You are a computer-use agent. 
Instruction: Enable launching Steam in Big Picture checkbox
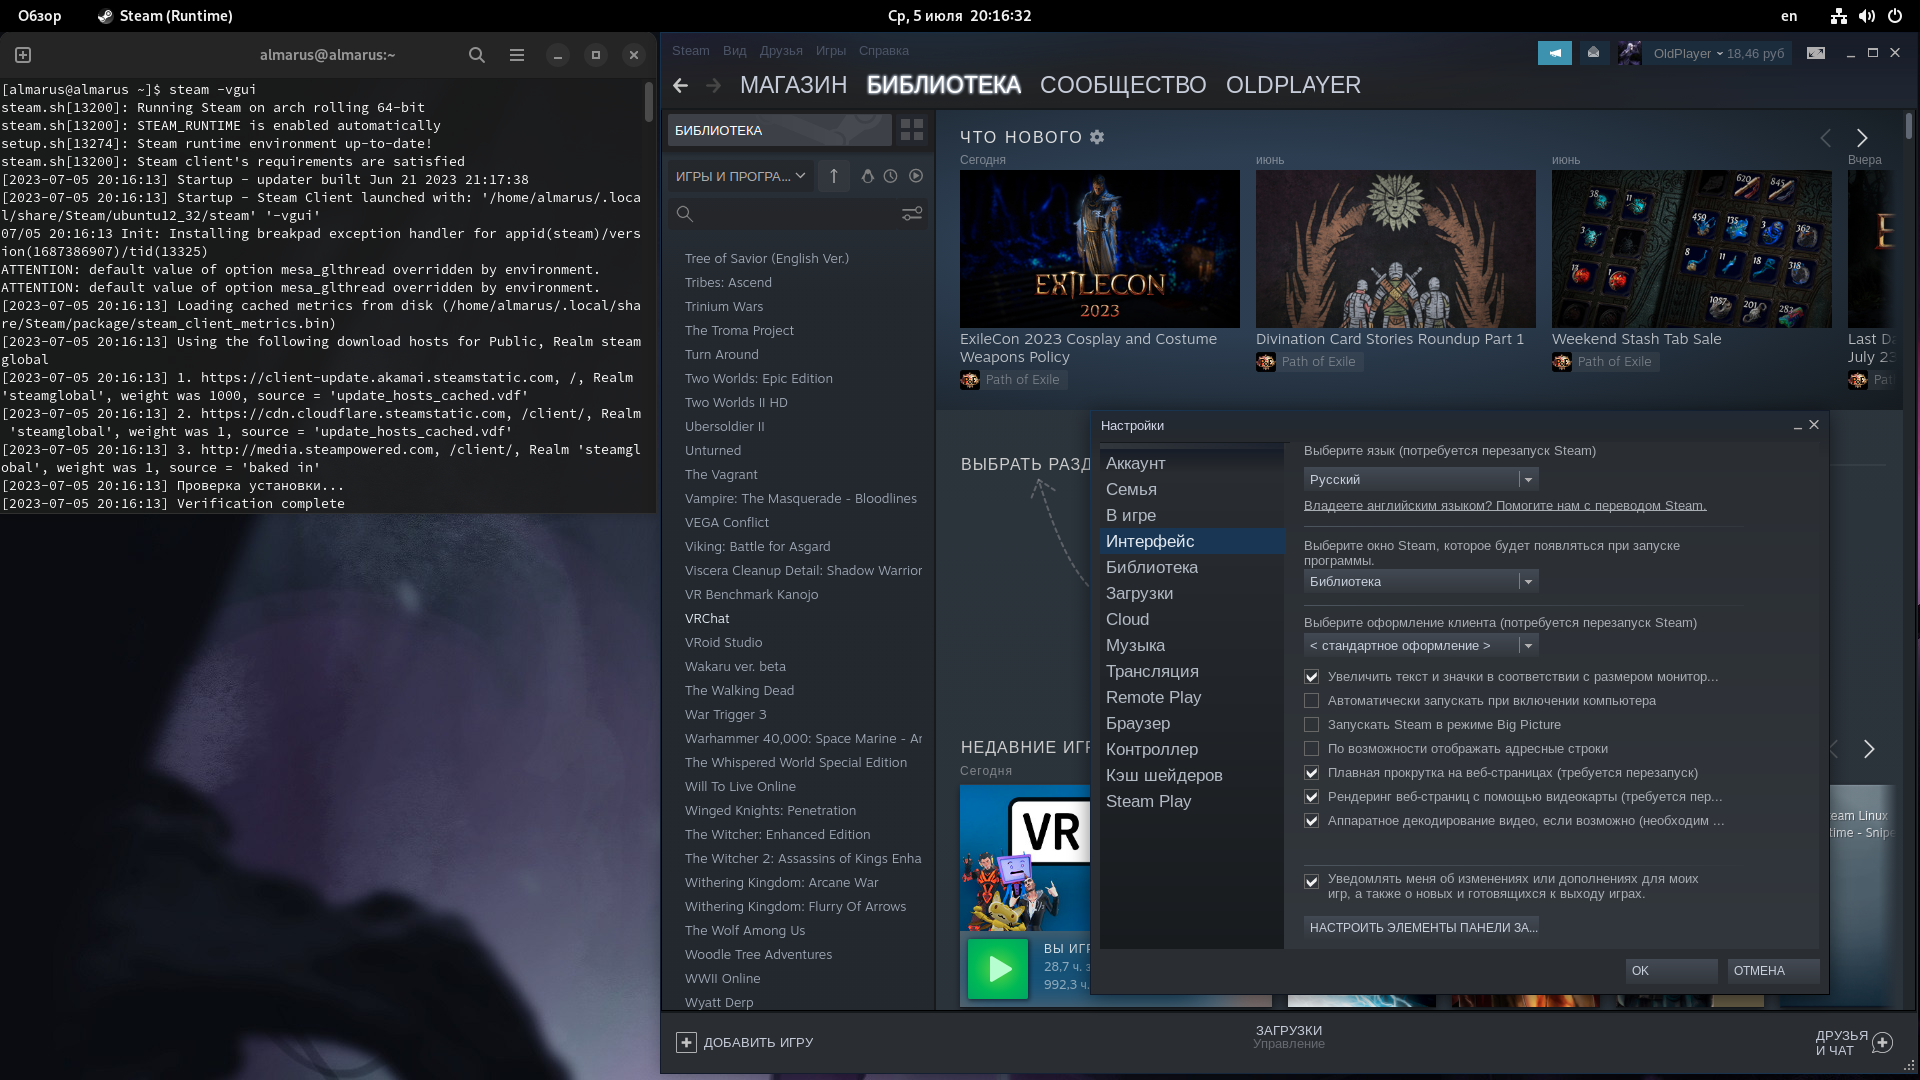tap(1311, 725)
